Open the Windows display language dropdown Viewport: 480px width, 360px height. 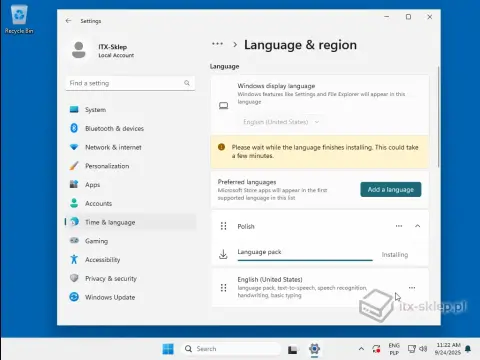pyautogui.click(x=281, y=122)
